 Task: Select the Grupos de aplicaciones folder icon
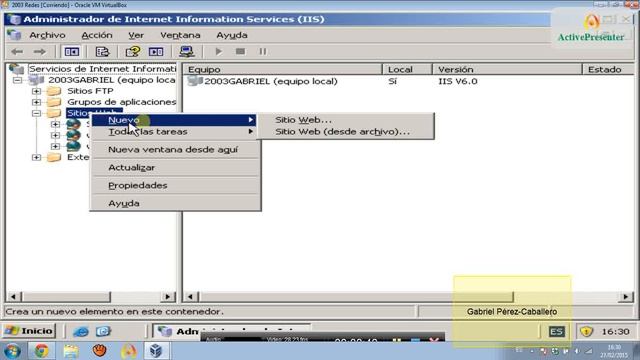(x=54, y=102)
